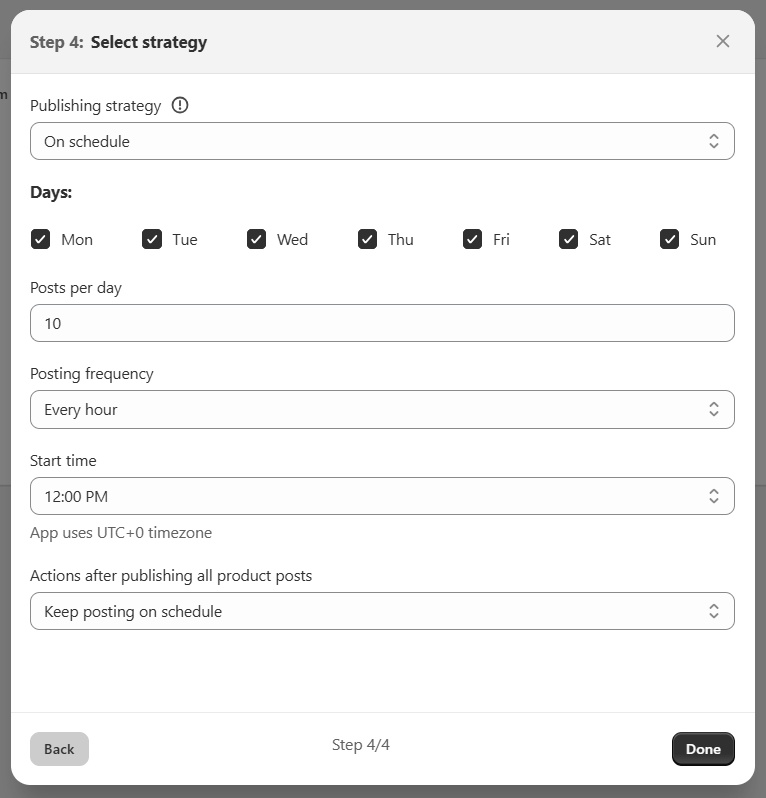Click the Back button
Image resolution: width=766 pixels, height=798 pixels.
pyautogui.click(x=59, y=749)
